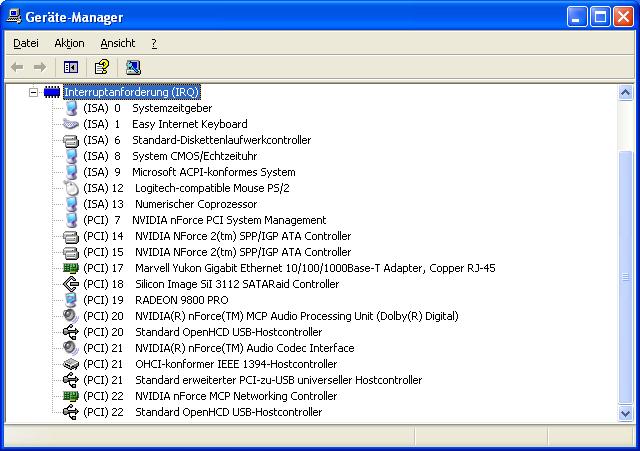Select Numerischer Coprozessor entry
This screenshot has width=640, height=451.
pyautogui.click(x=170, y=204)
